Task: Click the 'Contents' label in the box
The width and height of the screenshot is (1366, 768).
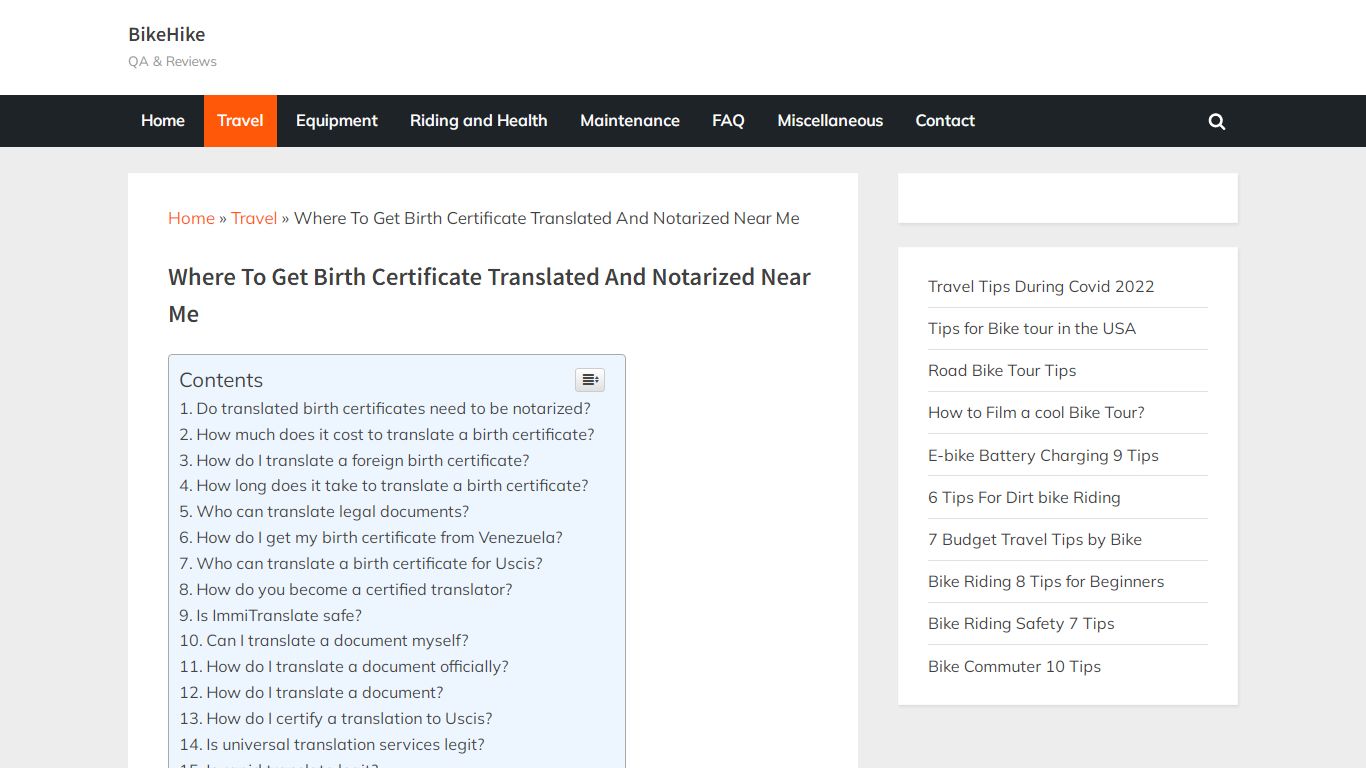Action: (221, 380)
